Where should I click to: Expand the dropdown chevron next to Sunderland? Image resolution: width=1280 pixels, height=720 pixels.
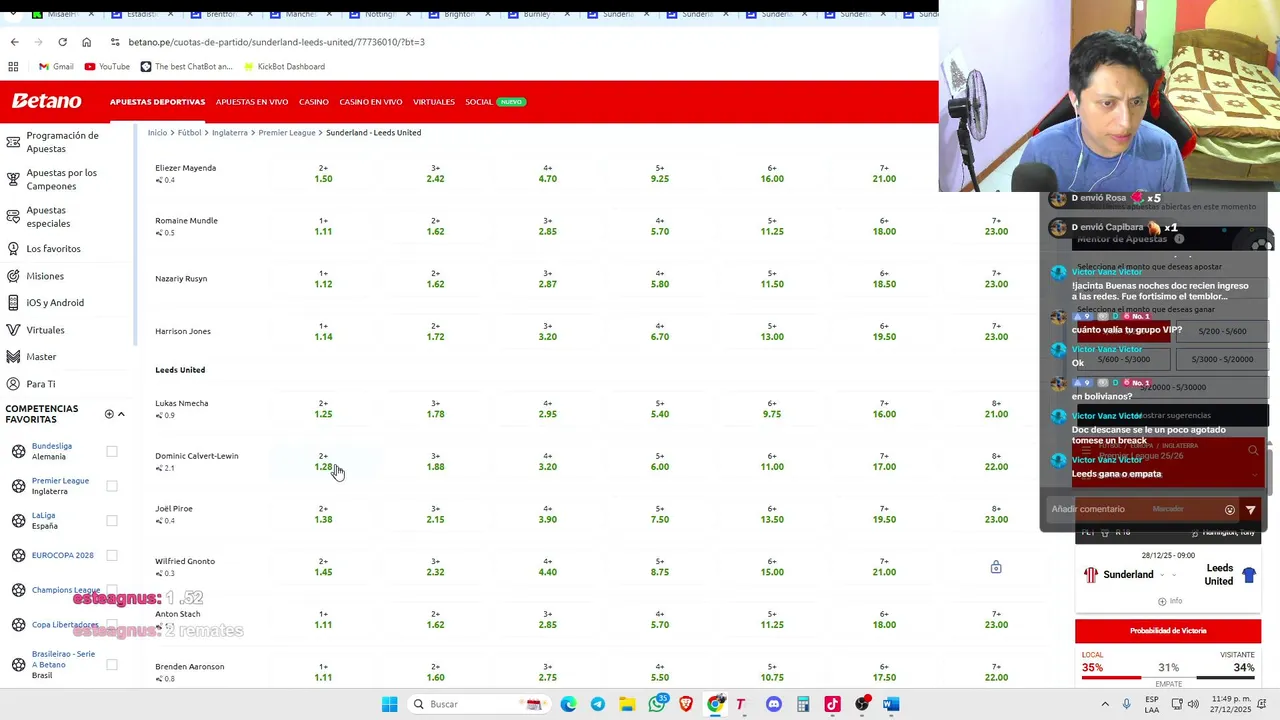(1162, 575)
